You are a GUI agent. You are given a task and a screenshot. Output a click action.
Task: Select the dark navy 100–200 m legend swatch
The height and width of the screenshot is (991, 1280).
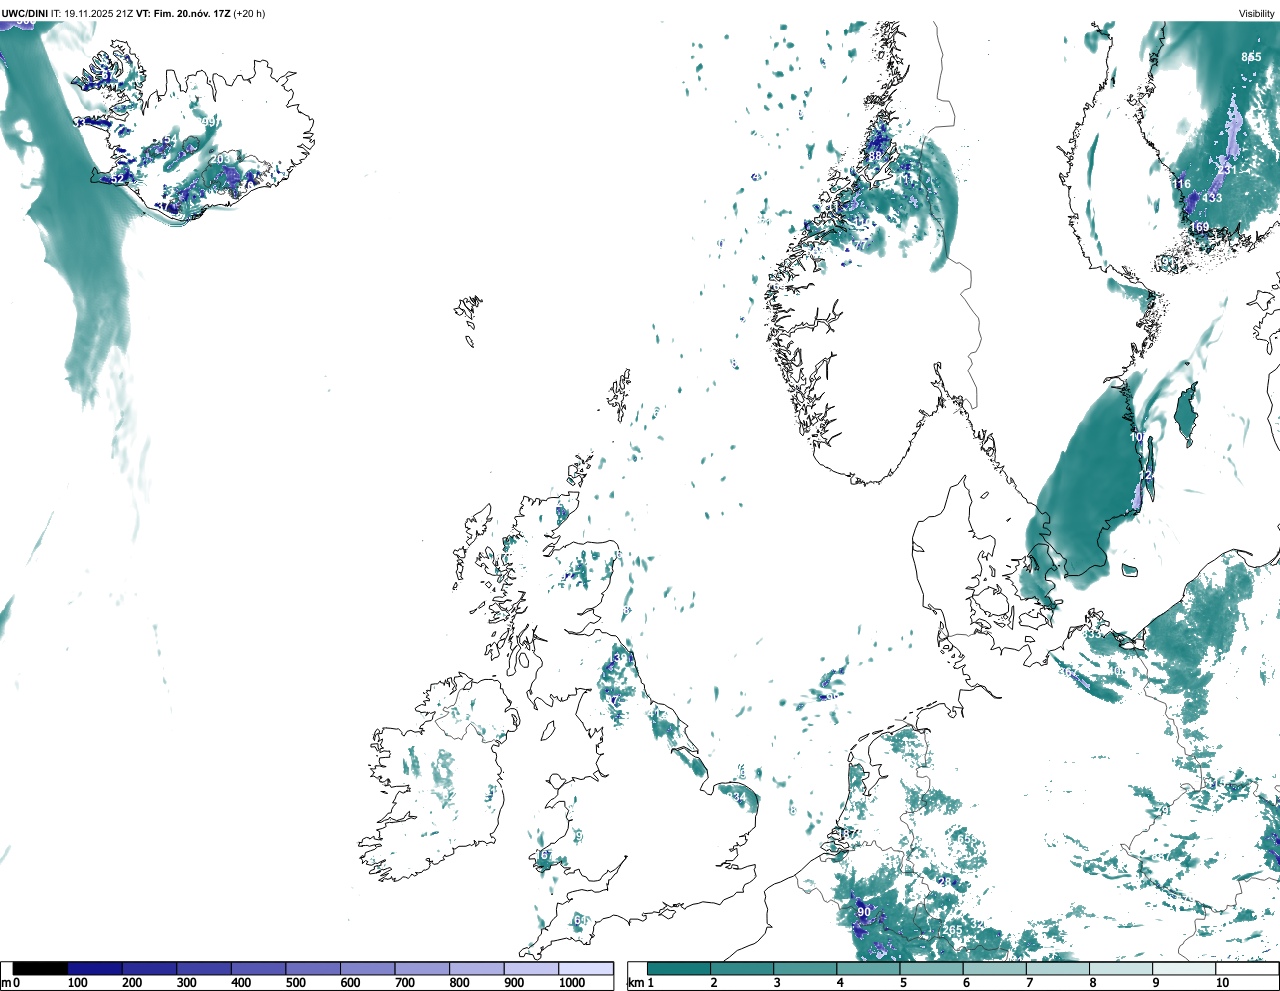coord(95,968)
